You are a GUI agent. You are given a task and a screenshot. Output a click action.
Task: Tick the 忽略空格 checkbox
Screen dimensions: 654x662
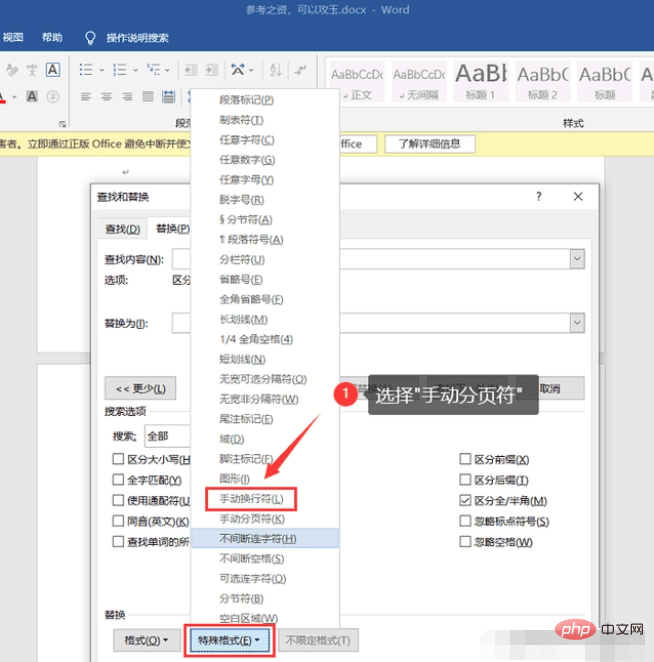pyautogui.click(x=465, y=542)
